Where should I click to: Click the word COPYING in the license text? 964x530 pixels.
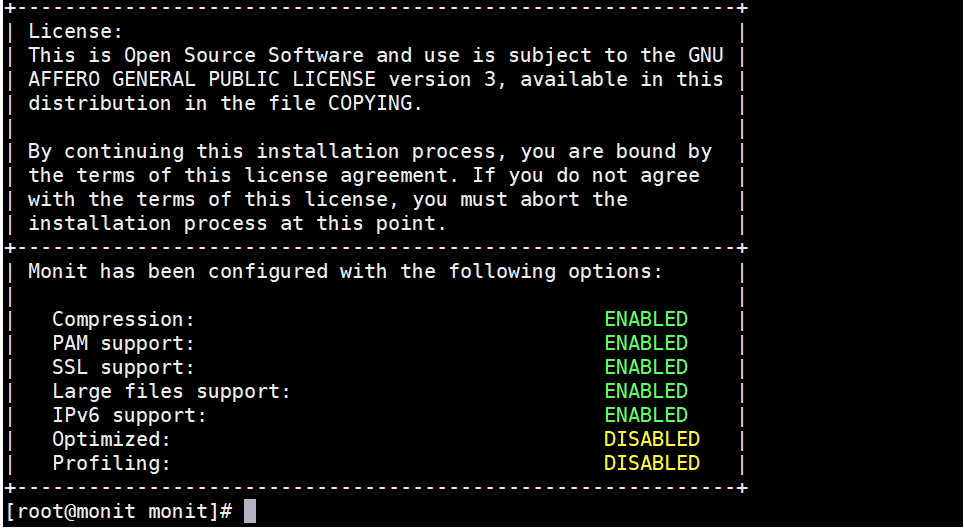[375, 103]
